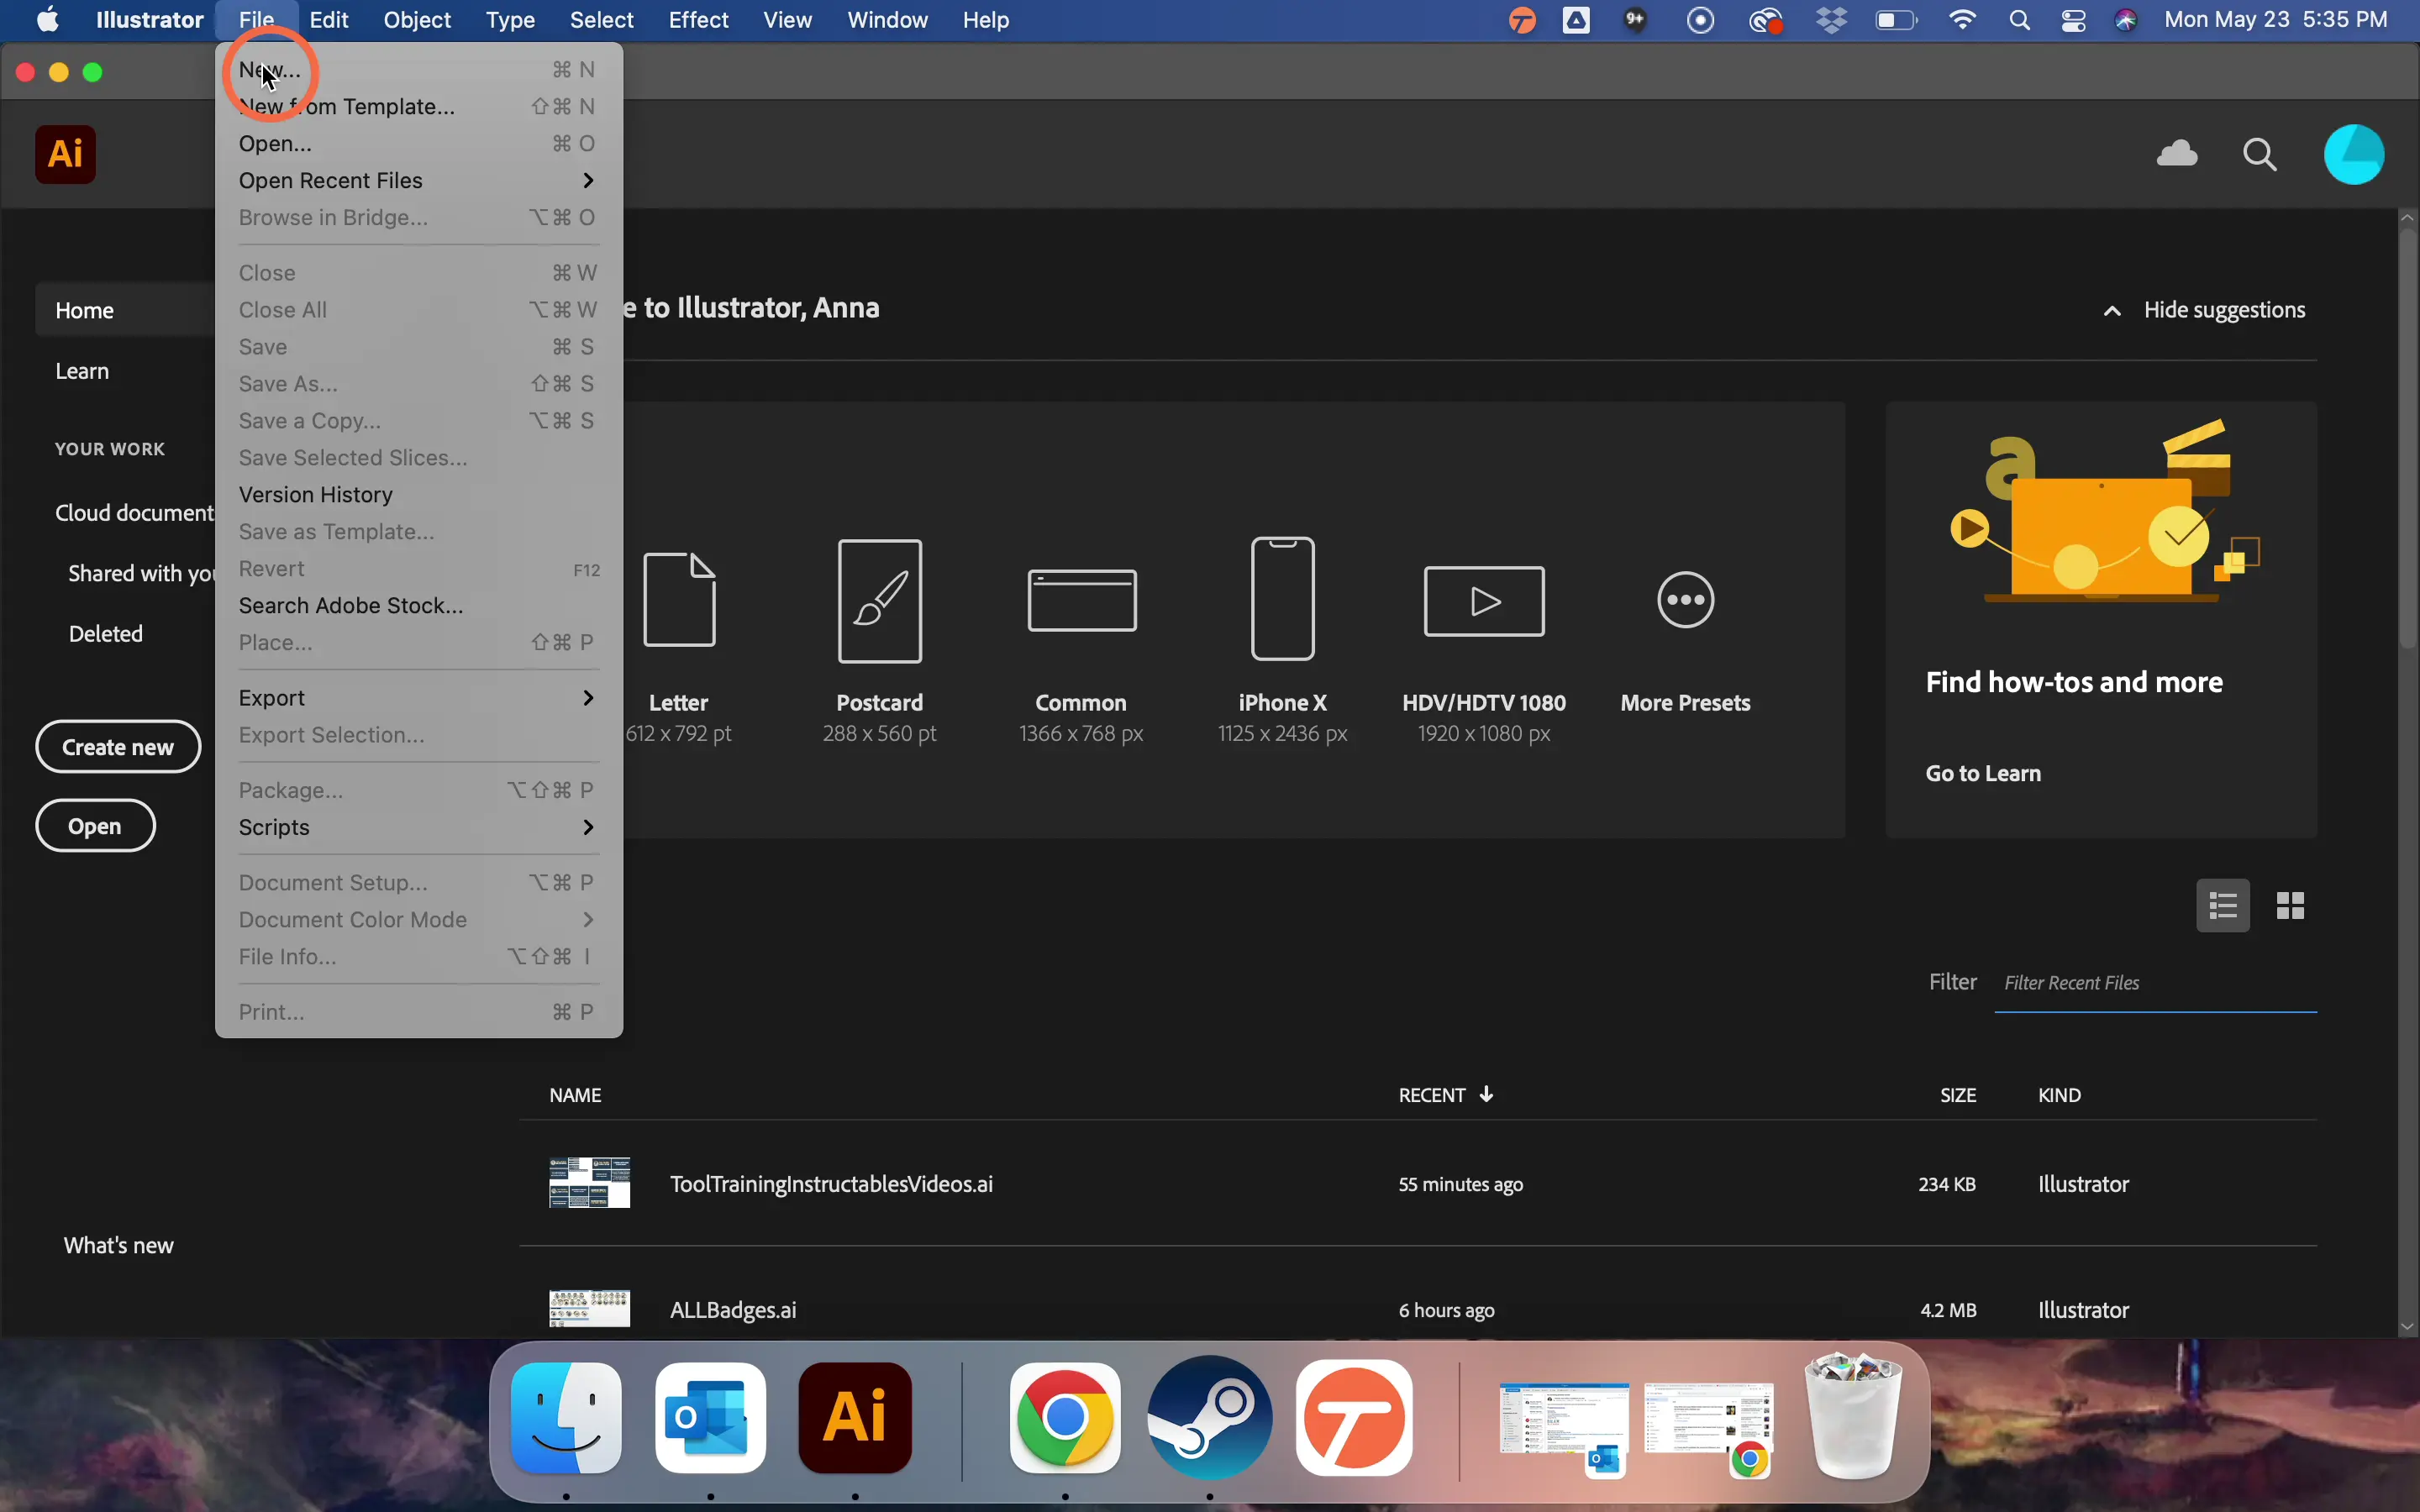Choose Version History menu item

[x=418, y=494]
